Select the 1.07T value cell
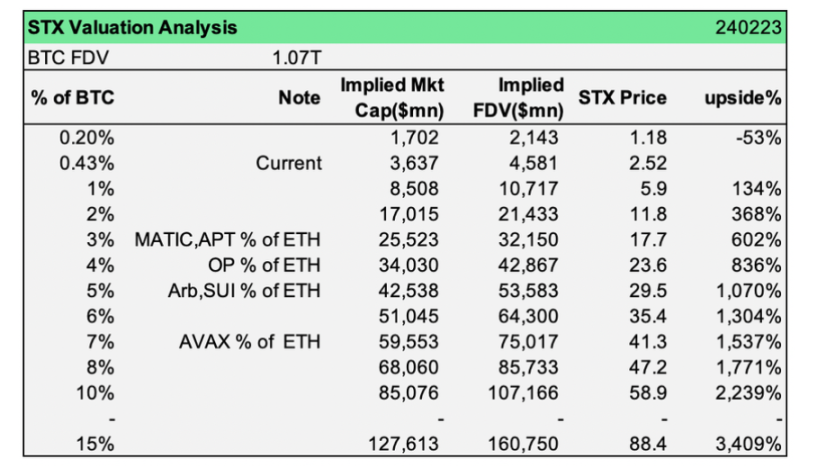 point(296,57)
